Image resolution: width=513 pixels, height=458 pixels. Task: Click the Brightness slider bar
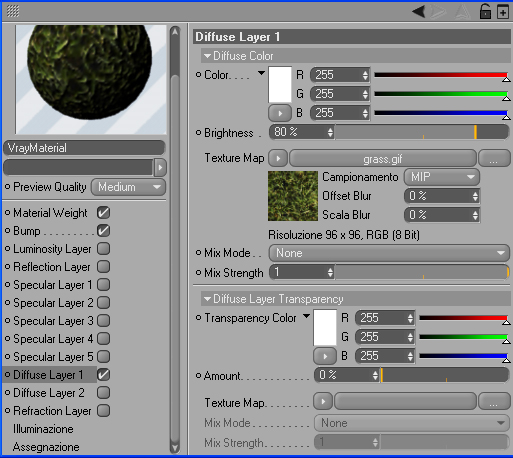point(422,132)
